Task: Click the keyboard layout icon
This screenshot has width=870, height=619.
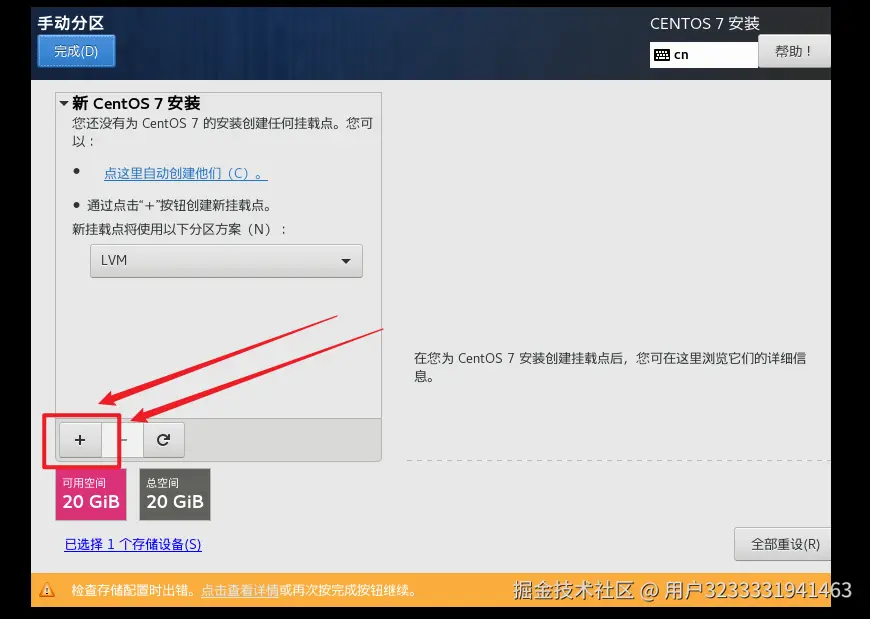Action: 661,55
